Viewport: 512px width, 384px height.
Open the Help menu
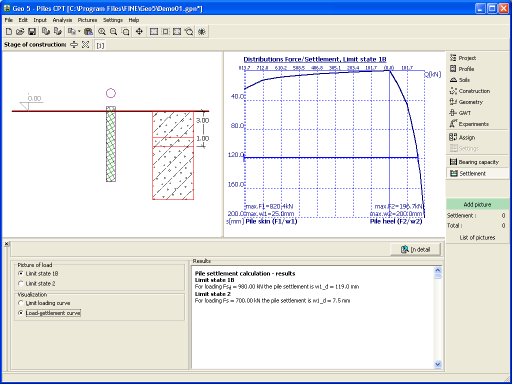[134, 20]
